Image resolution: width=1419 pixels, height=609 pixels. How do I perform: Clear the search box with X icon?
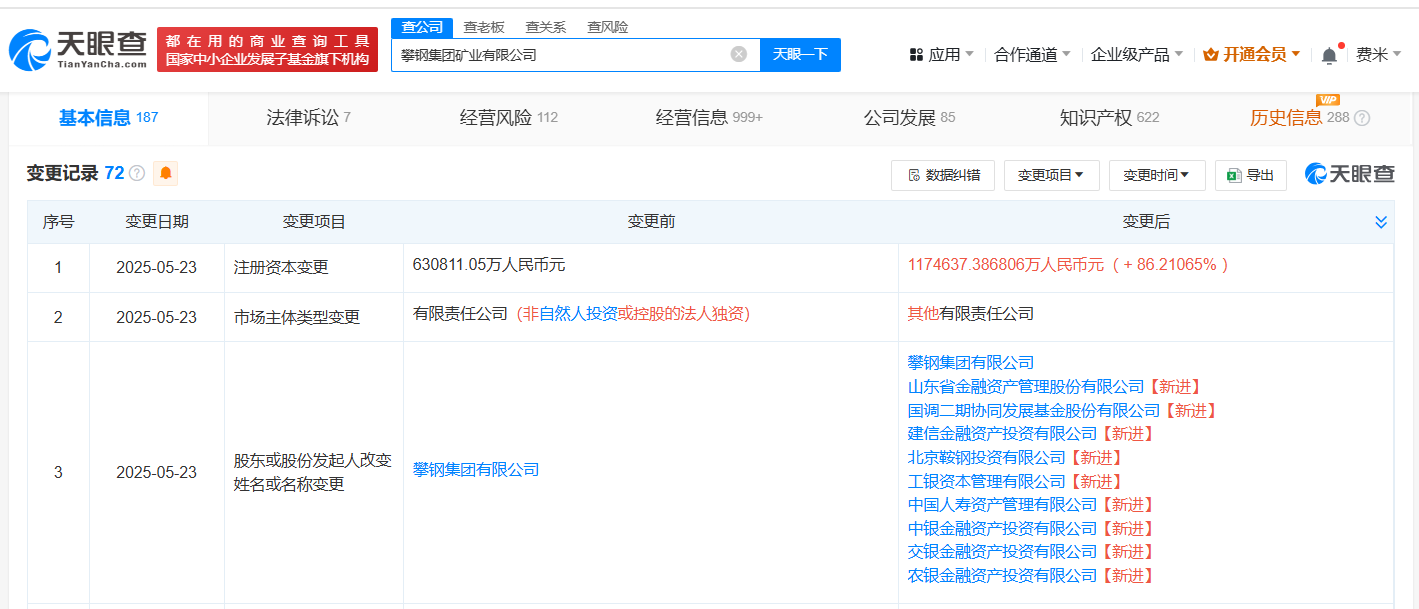click(739, 54)
